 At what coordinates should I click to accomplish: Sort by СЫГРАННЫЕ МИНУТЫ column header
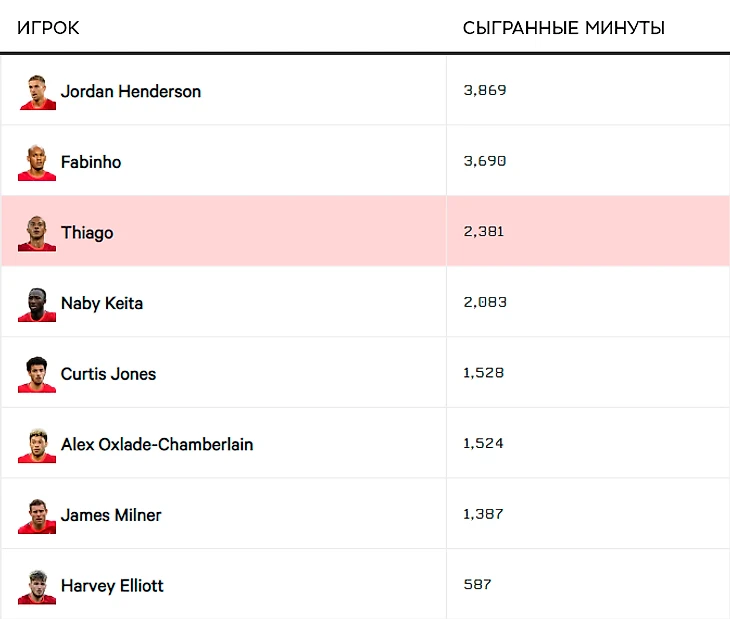click(x=563, y=28)
